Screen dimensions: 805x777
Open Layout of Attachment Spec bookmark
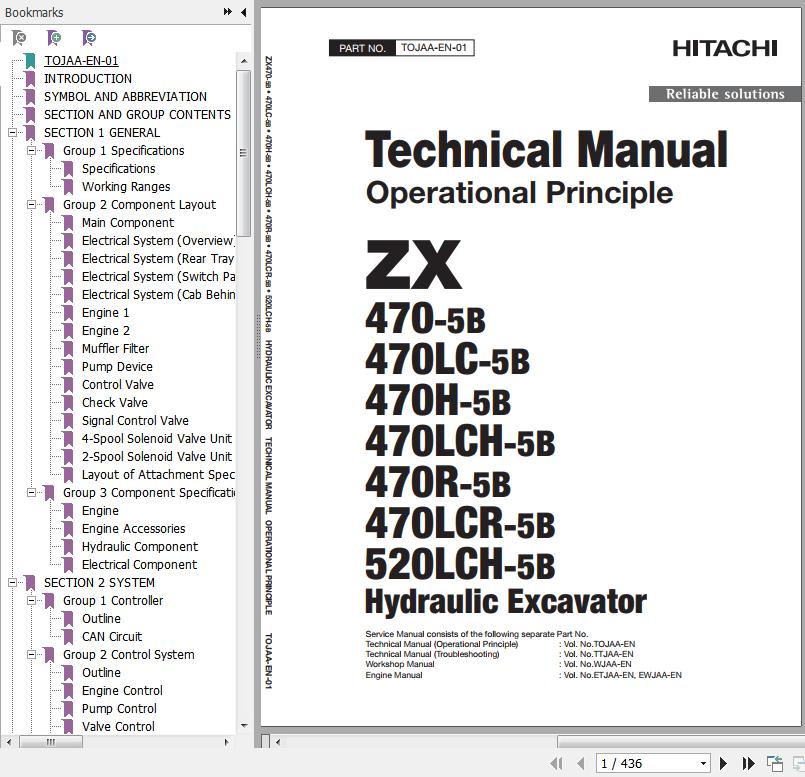(158, 474)
